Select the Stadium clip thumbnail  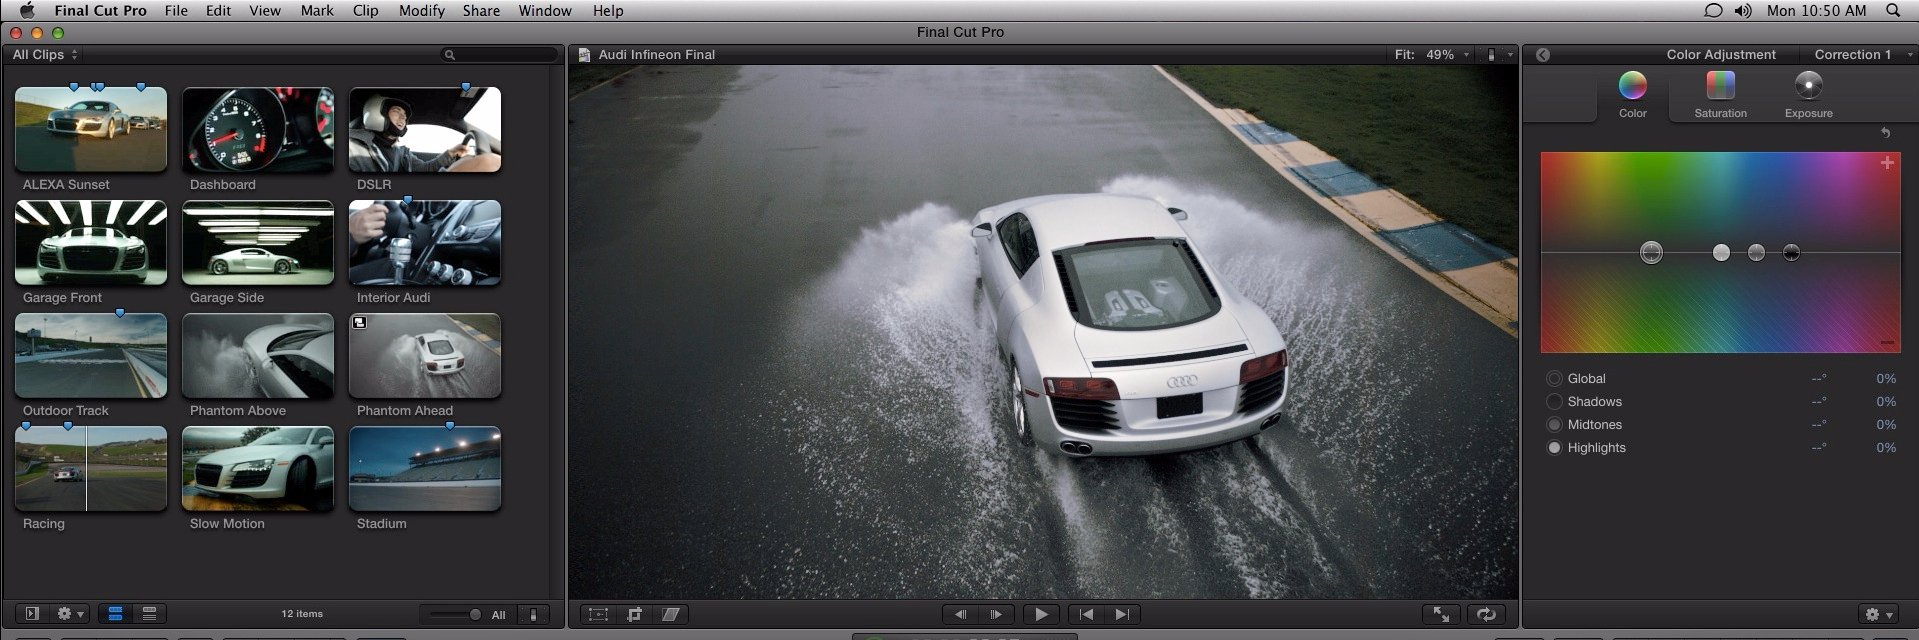(x=425, y=468)
